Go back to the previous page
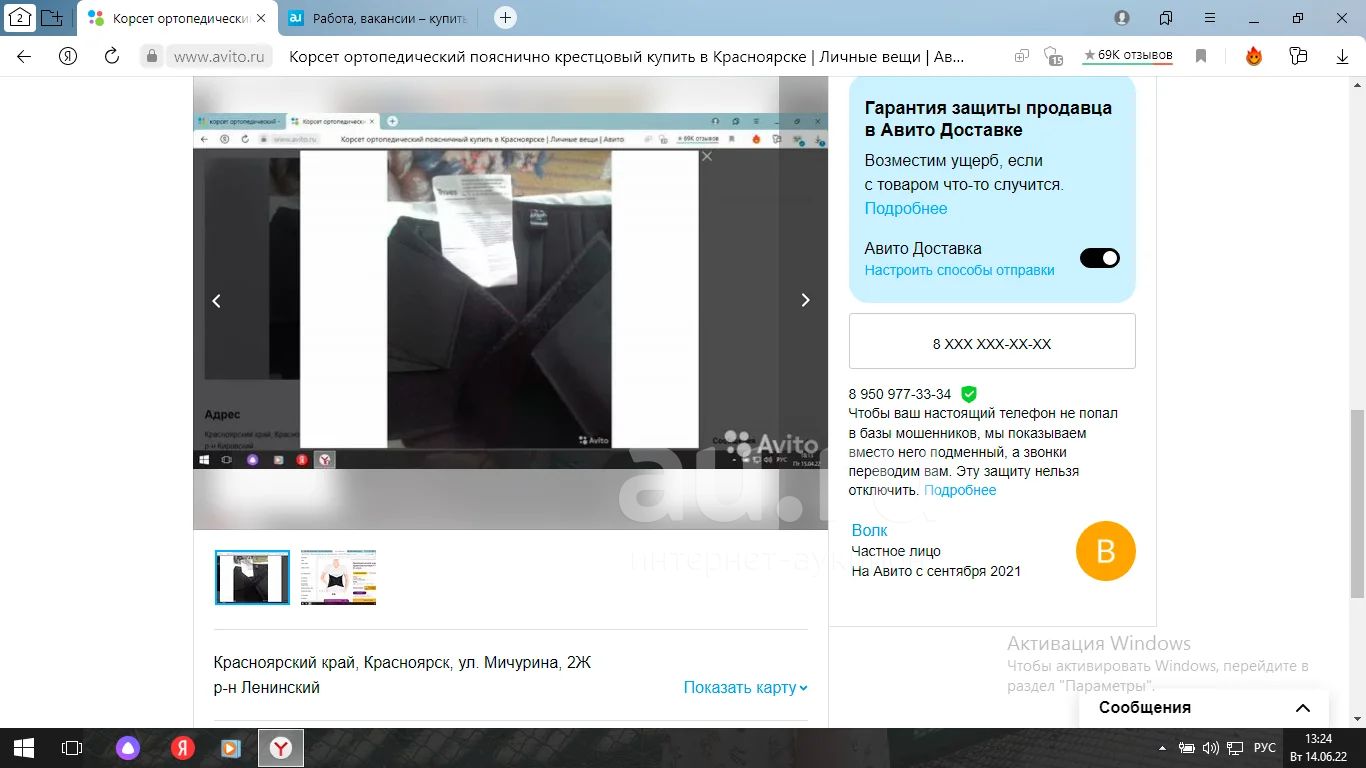1366x768 pixels. 24,57
